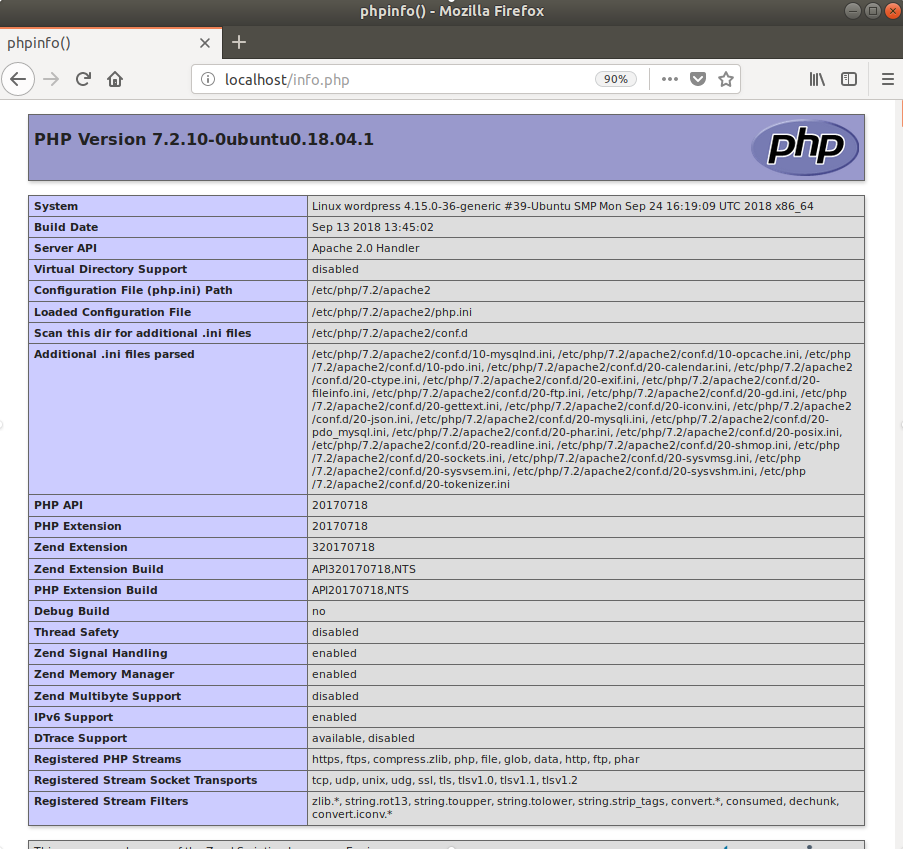This screenshot has width=903, height=849.
Task: Click the forward navigation arrow
Action: point(51,79)
